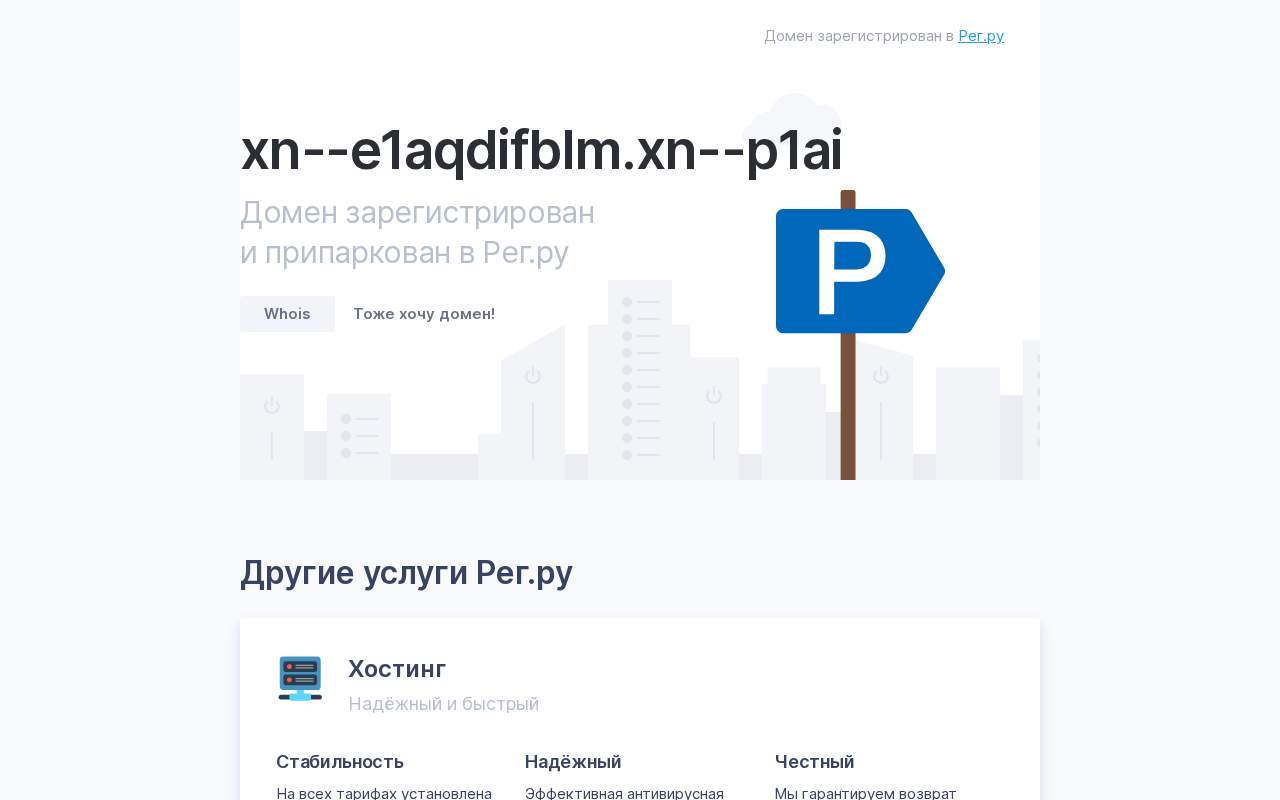The height and width of the screenshot is (800, 1280).
Task: Click the Тоже хочу домен! link
Action: 424,314
